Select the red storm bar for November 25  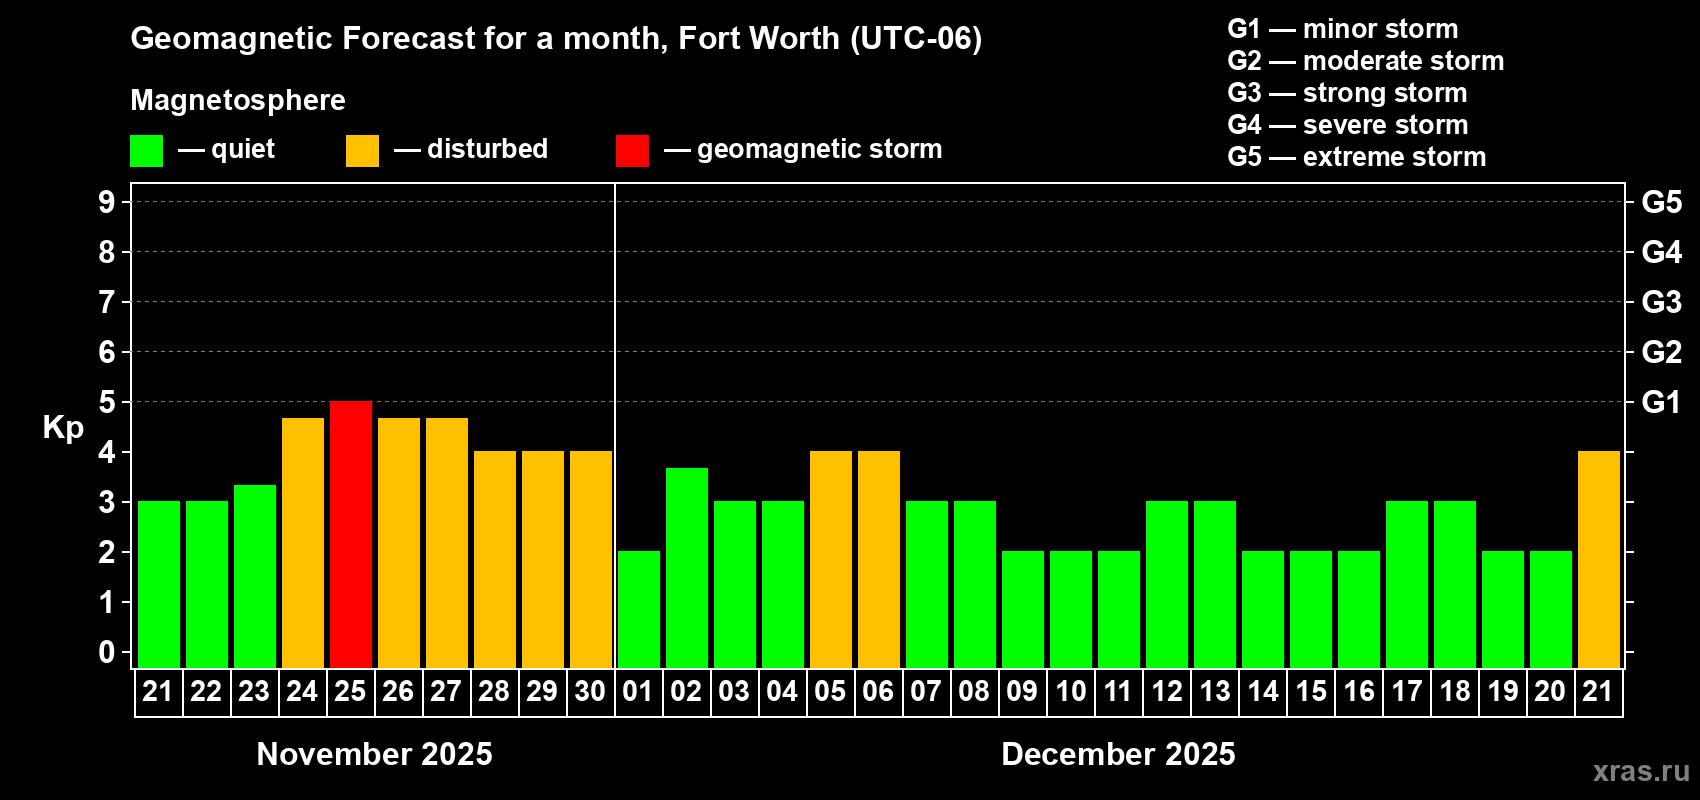click(351, 534)
